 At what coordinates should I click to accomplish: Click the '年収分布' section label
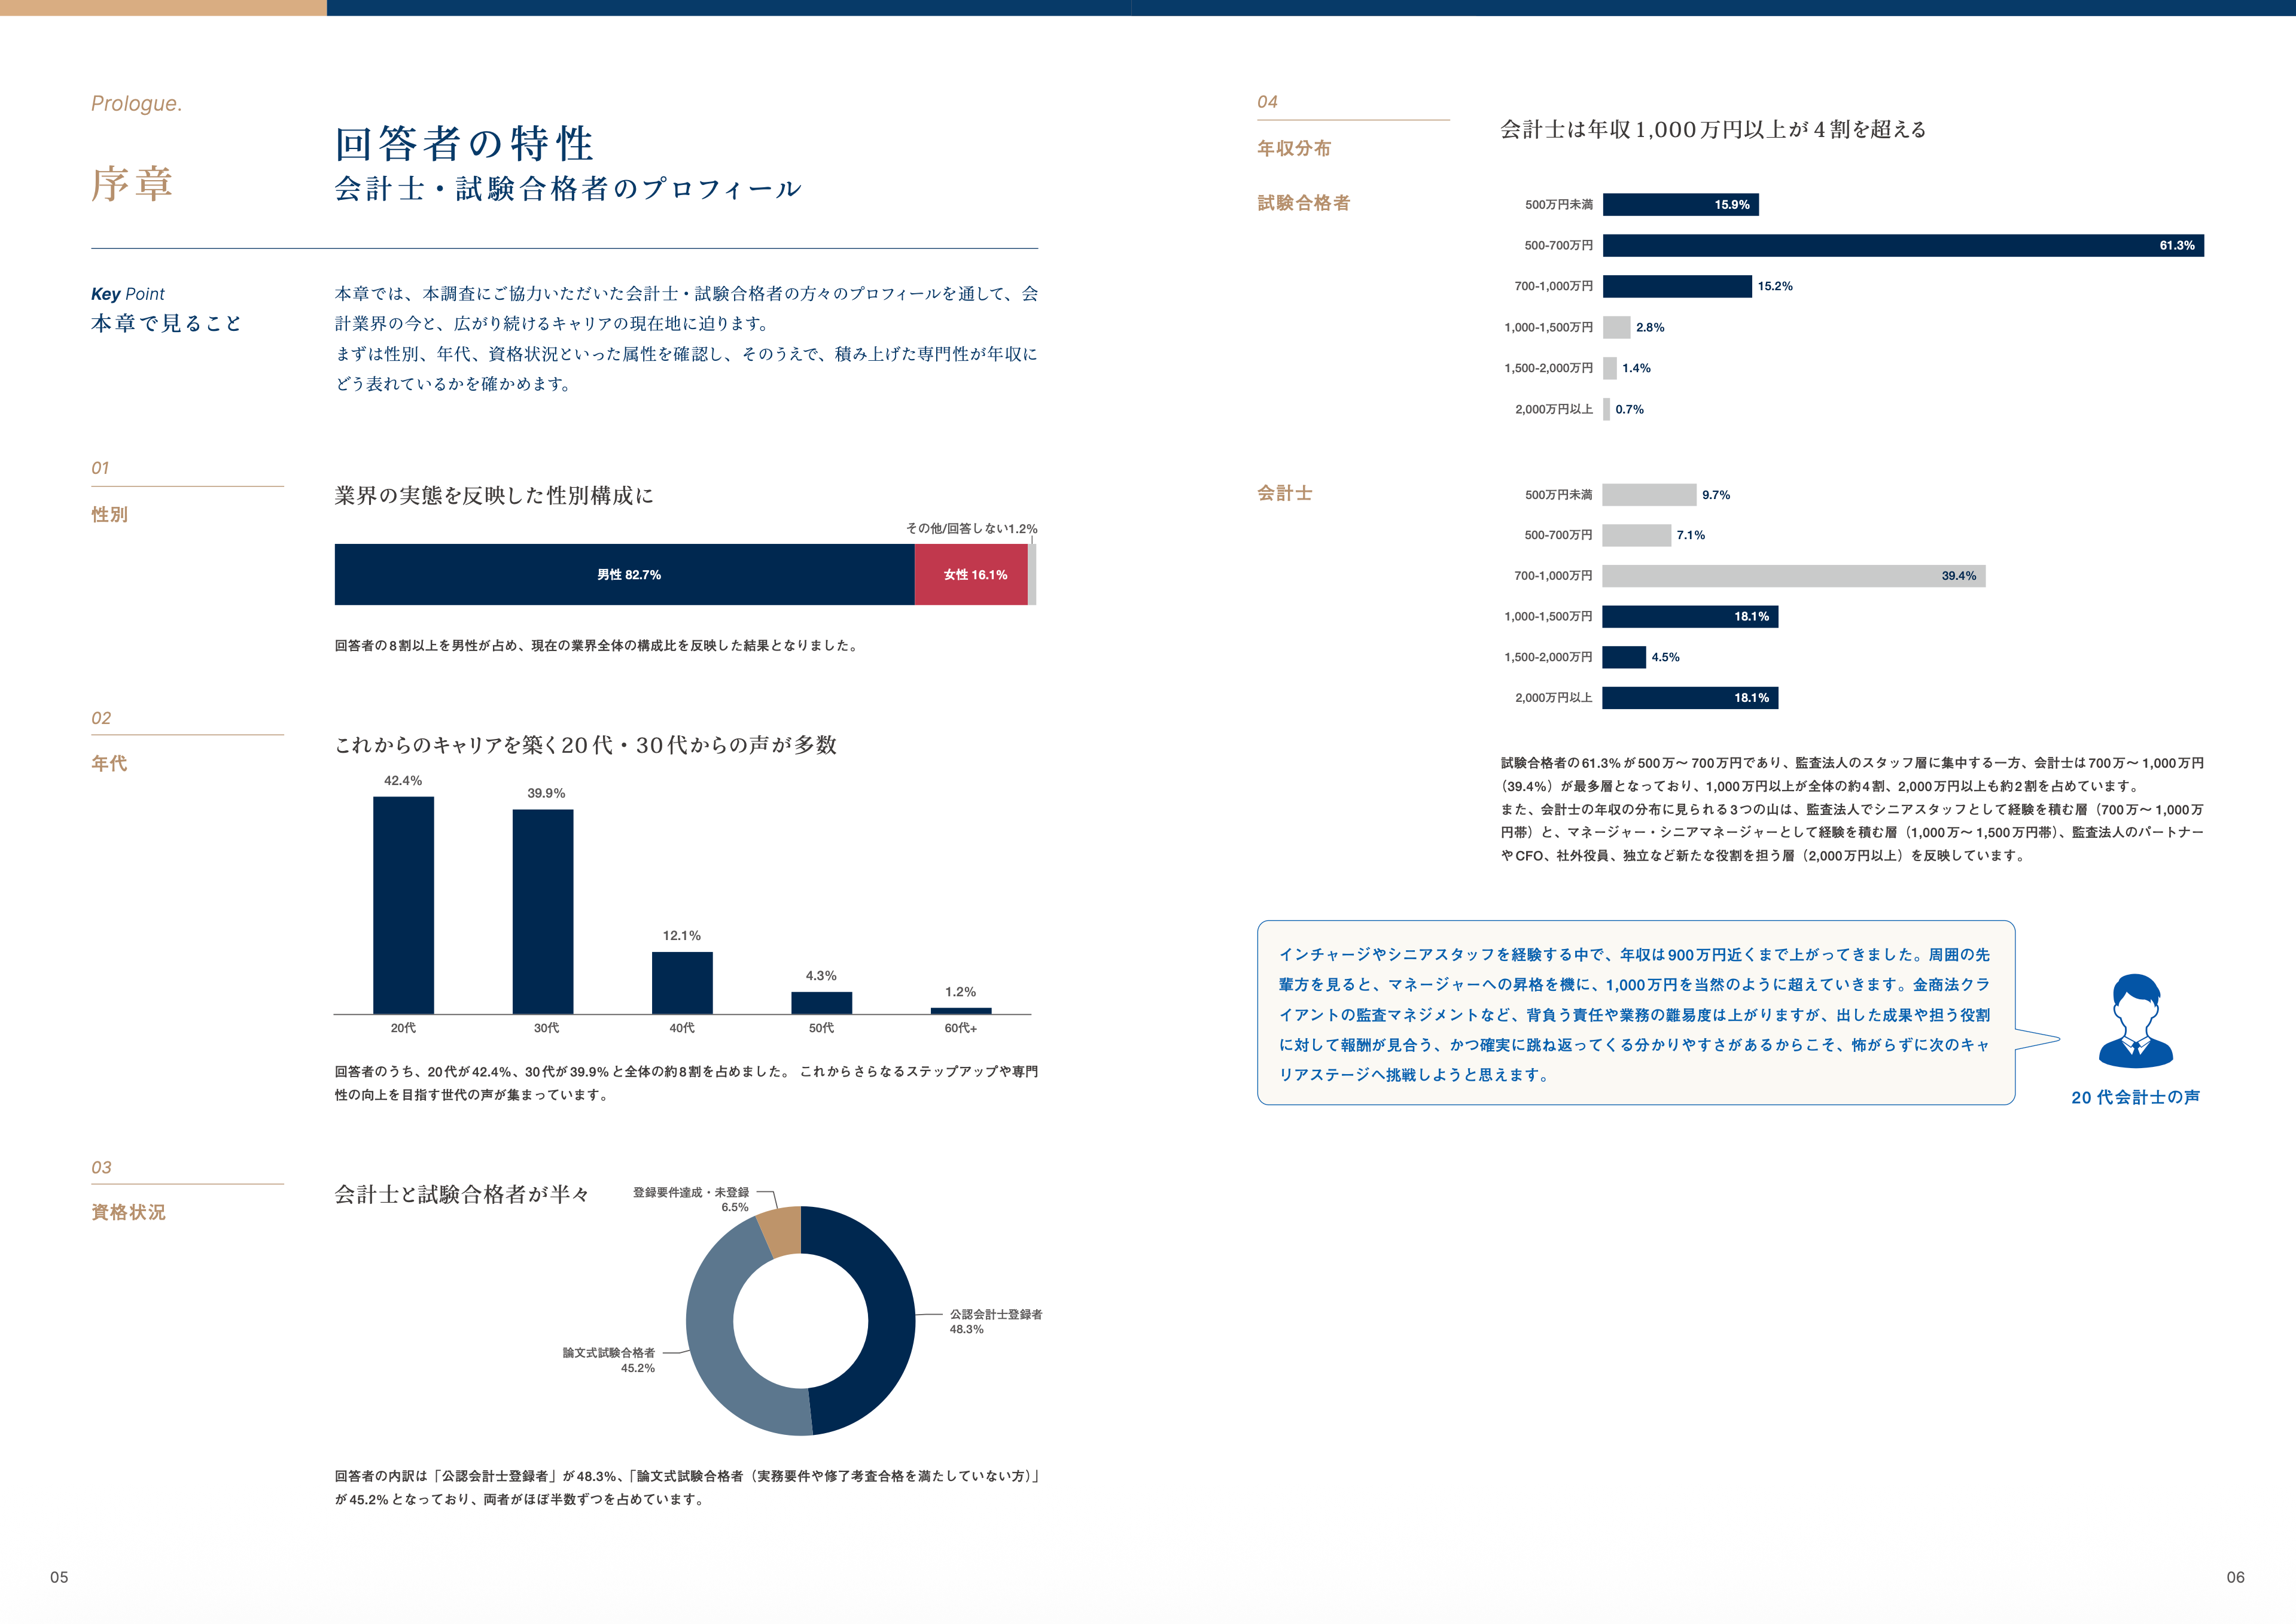click(x=1294, y=148)
